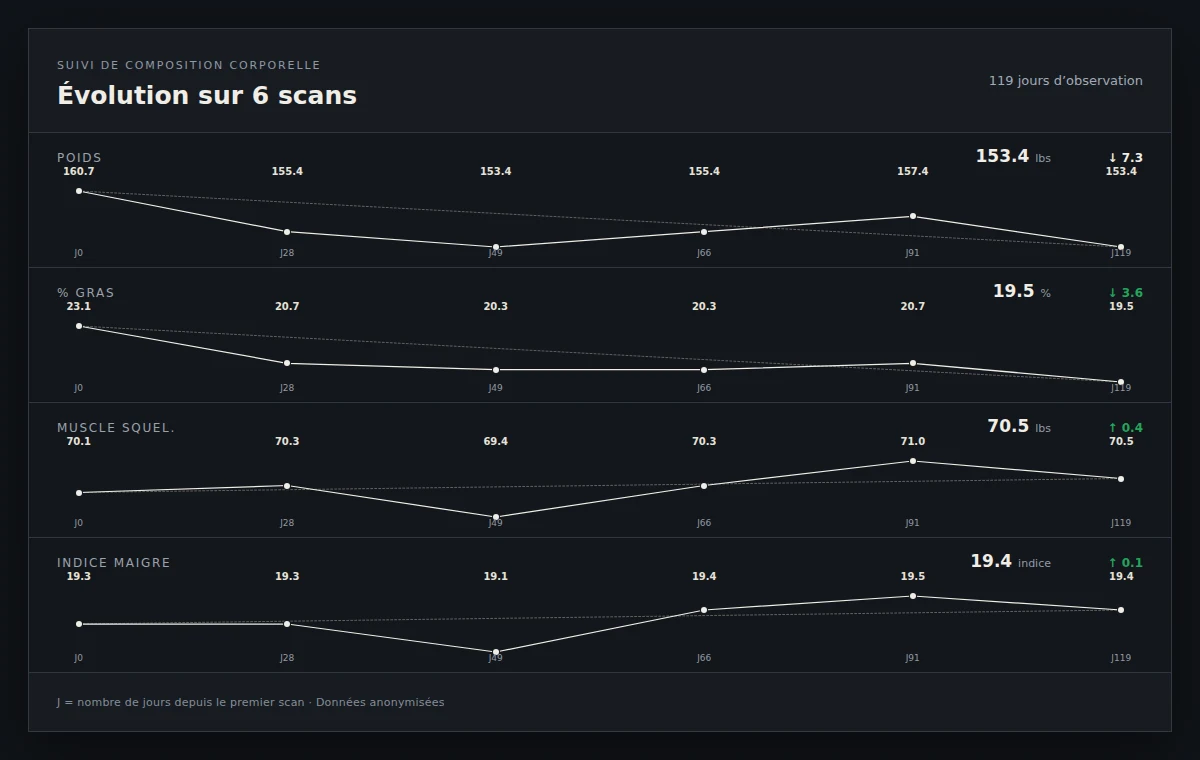Select the J66 axis label in MUSCLE SQUEL. row
This screenshot has height=760, width=1200.
pos(704,523)
